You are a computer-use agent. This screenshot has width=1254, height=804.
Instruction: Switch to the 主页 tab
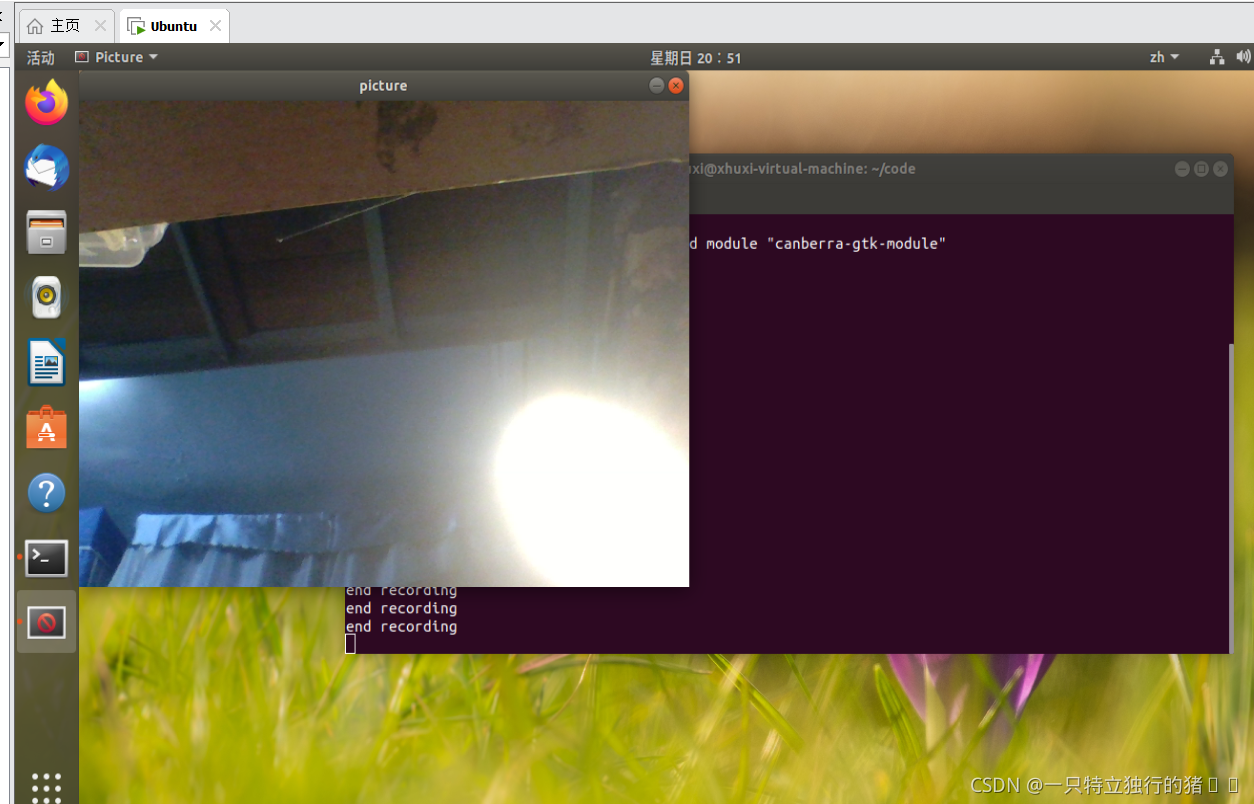66,26
